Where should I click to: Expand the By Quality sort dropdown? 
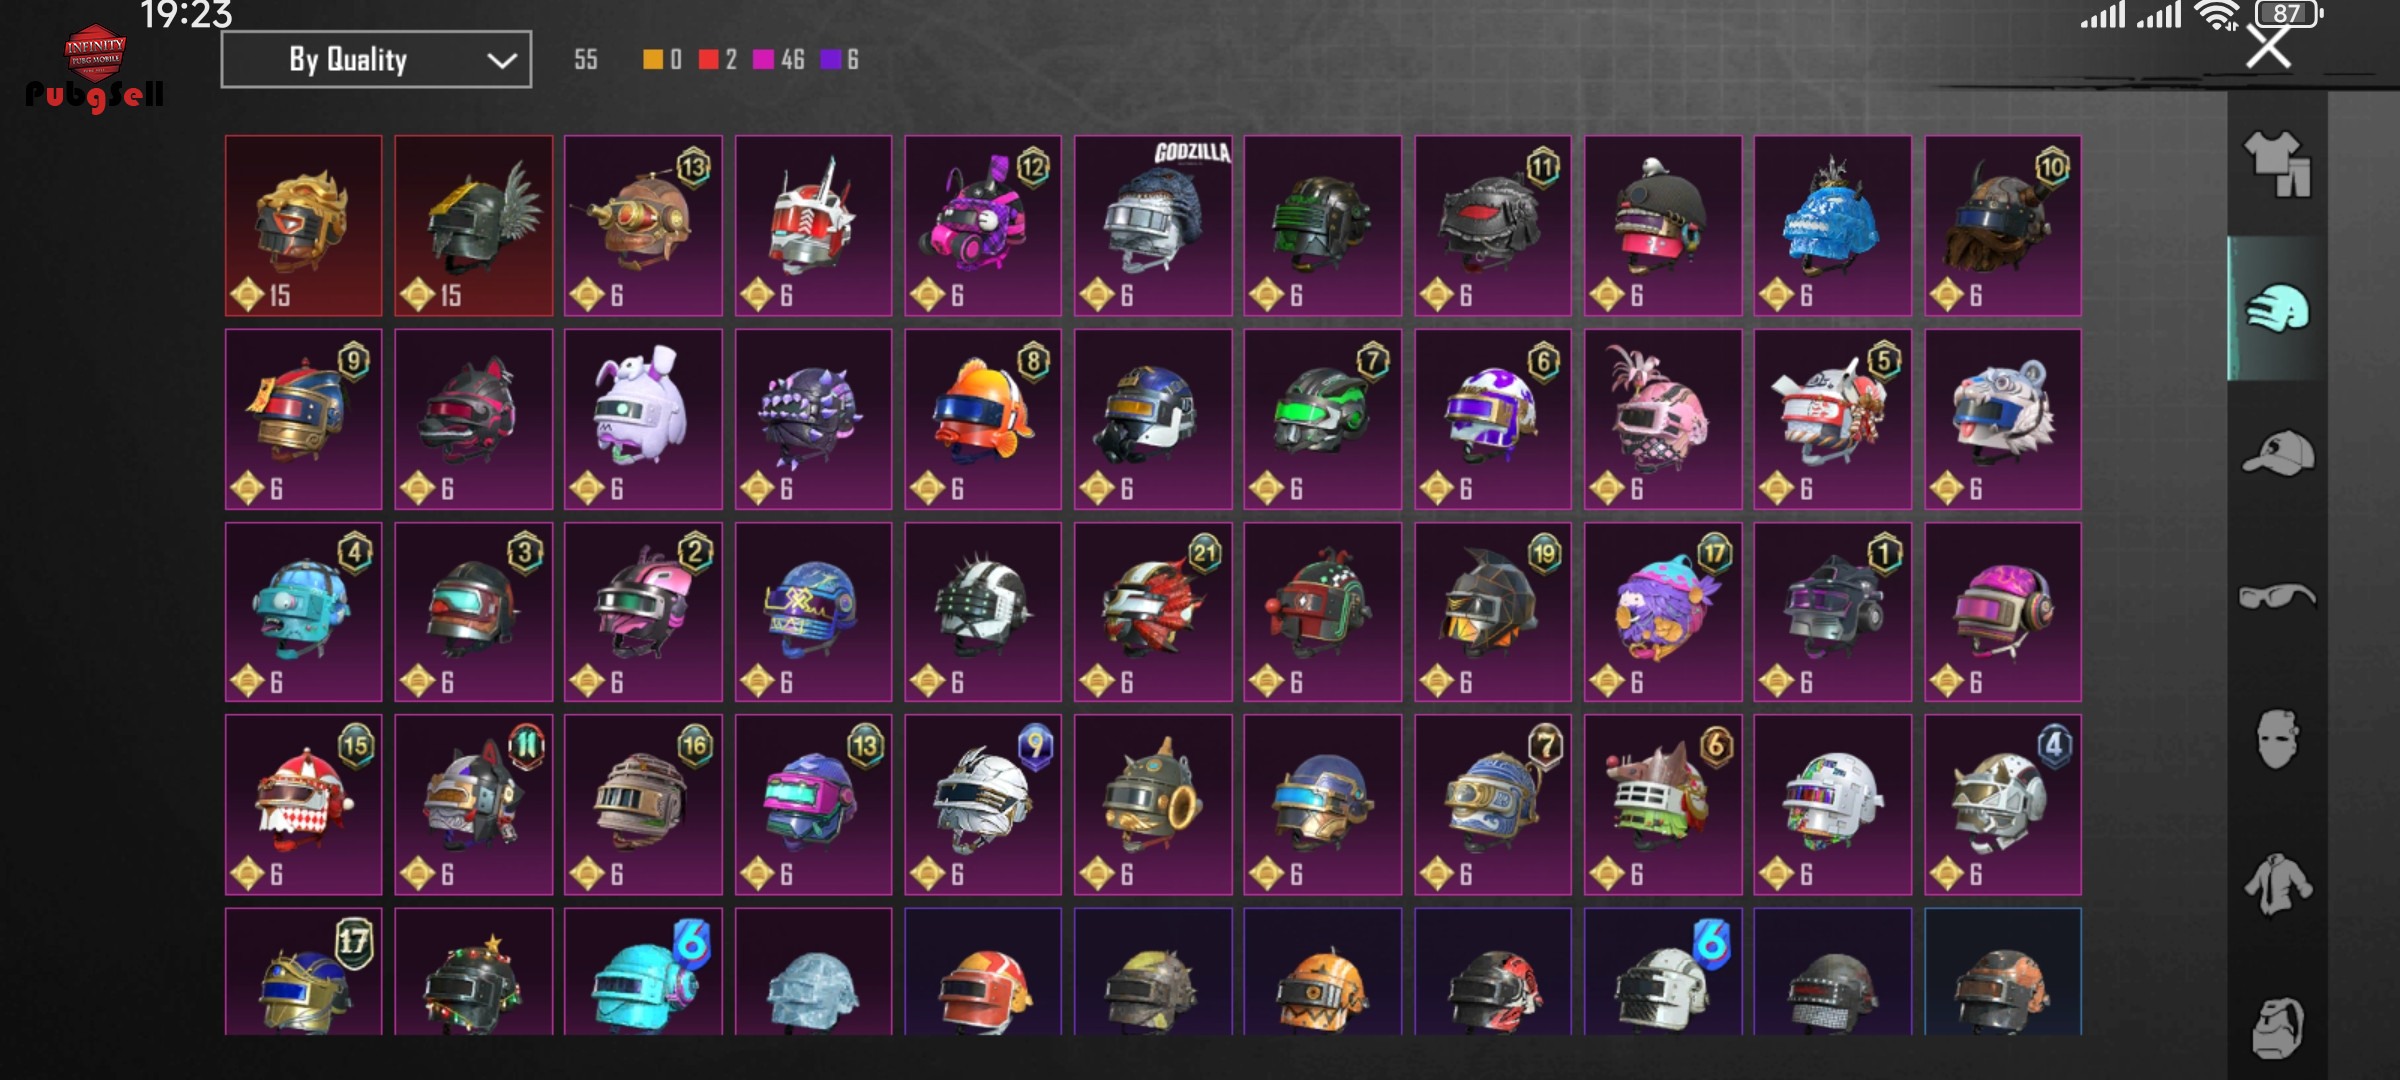(376, 60)
